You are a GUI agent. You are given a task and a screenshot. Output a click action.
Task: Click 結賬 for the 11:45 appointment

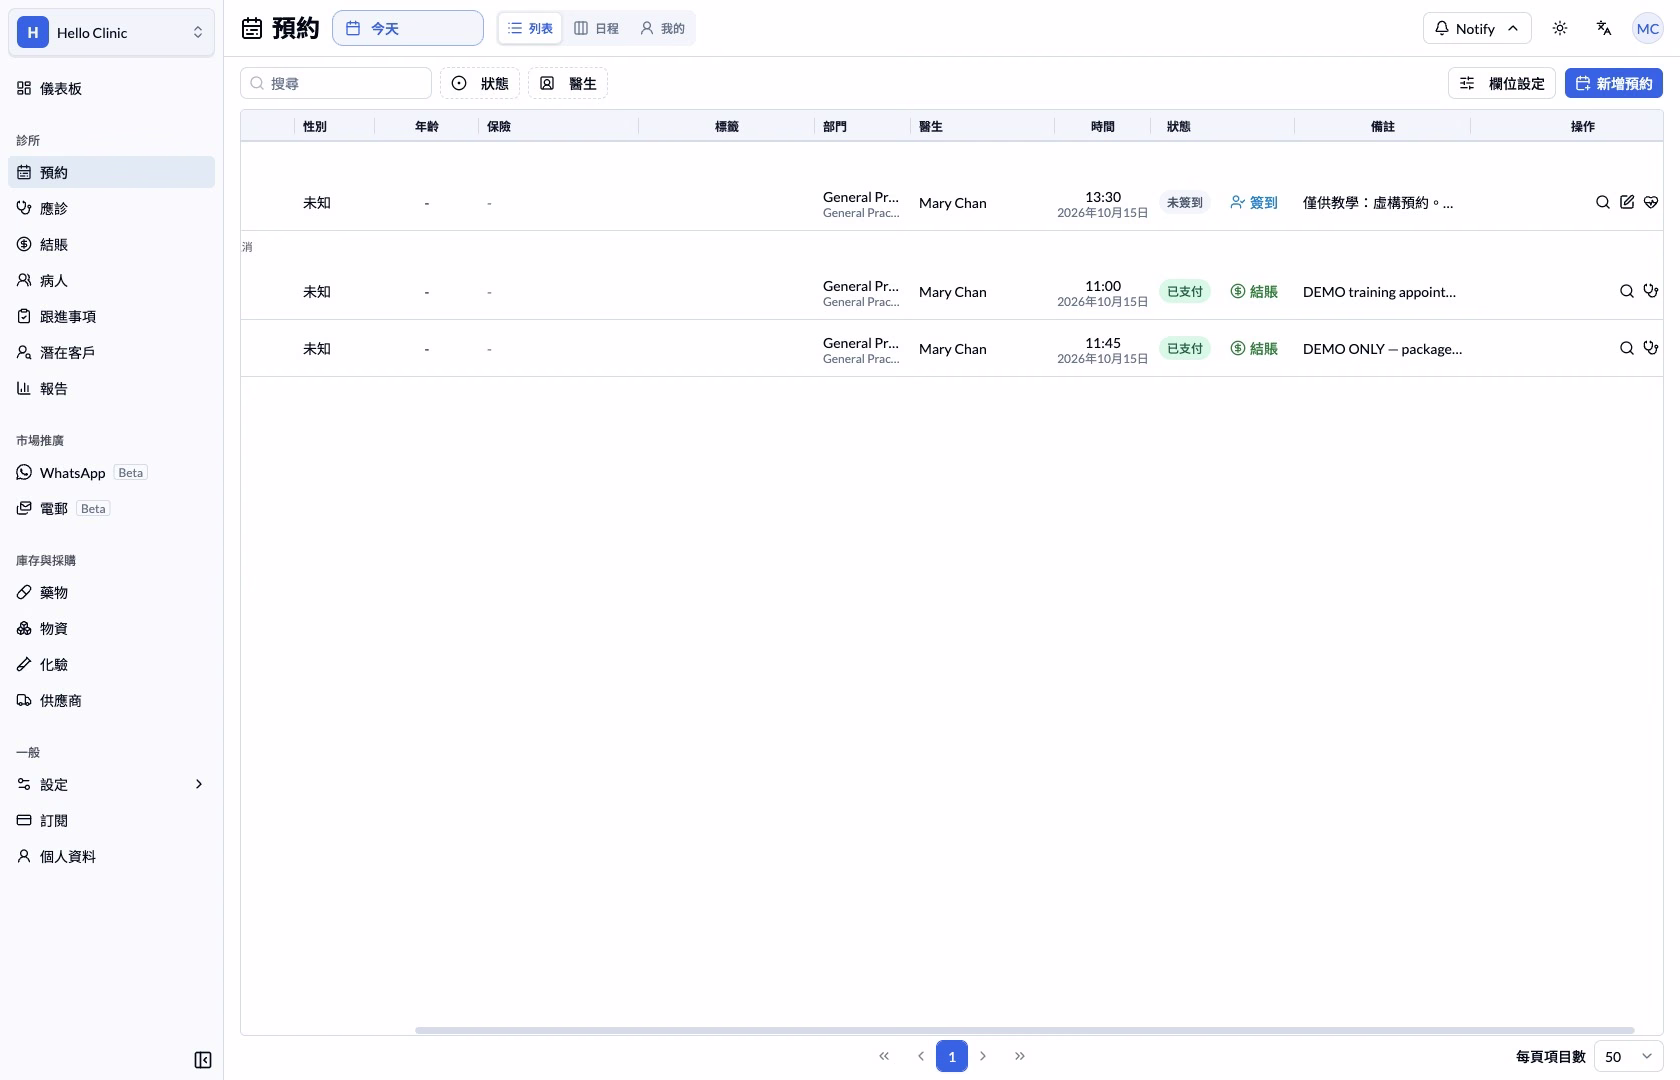1254,348
